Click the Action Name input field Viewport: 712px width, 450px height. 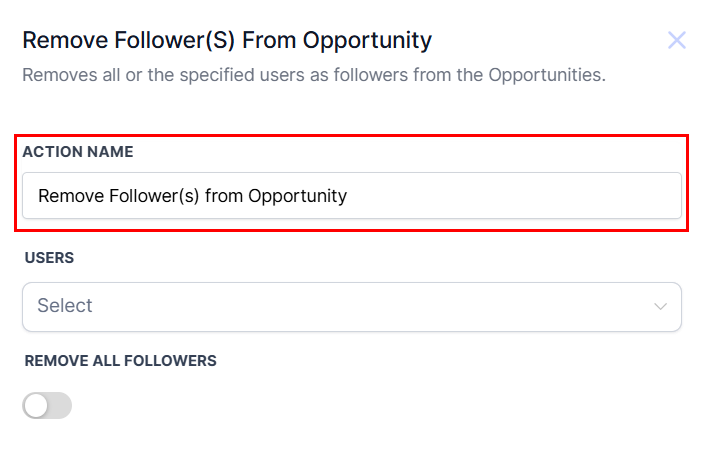(x=351, y=196)
